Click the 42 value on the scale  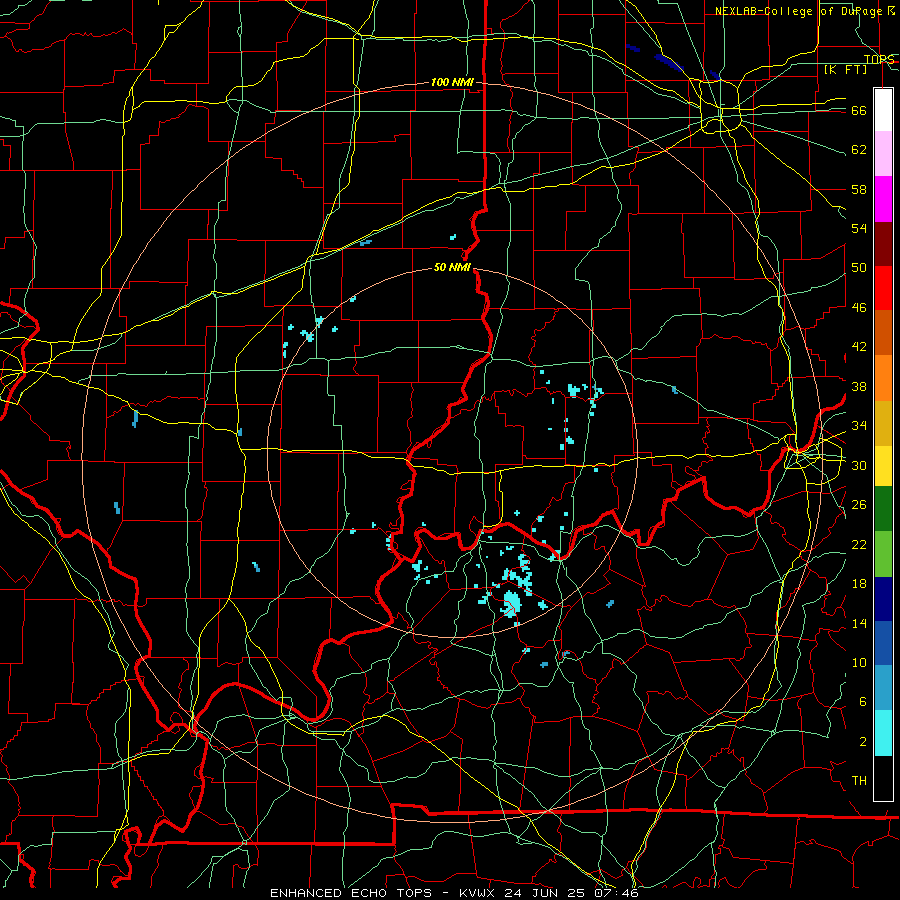pos(859,347)
